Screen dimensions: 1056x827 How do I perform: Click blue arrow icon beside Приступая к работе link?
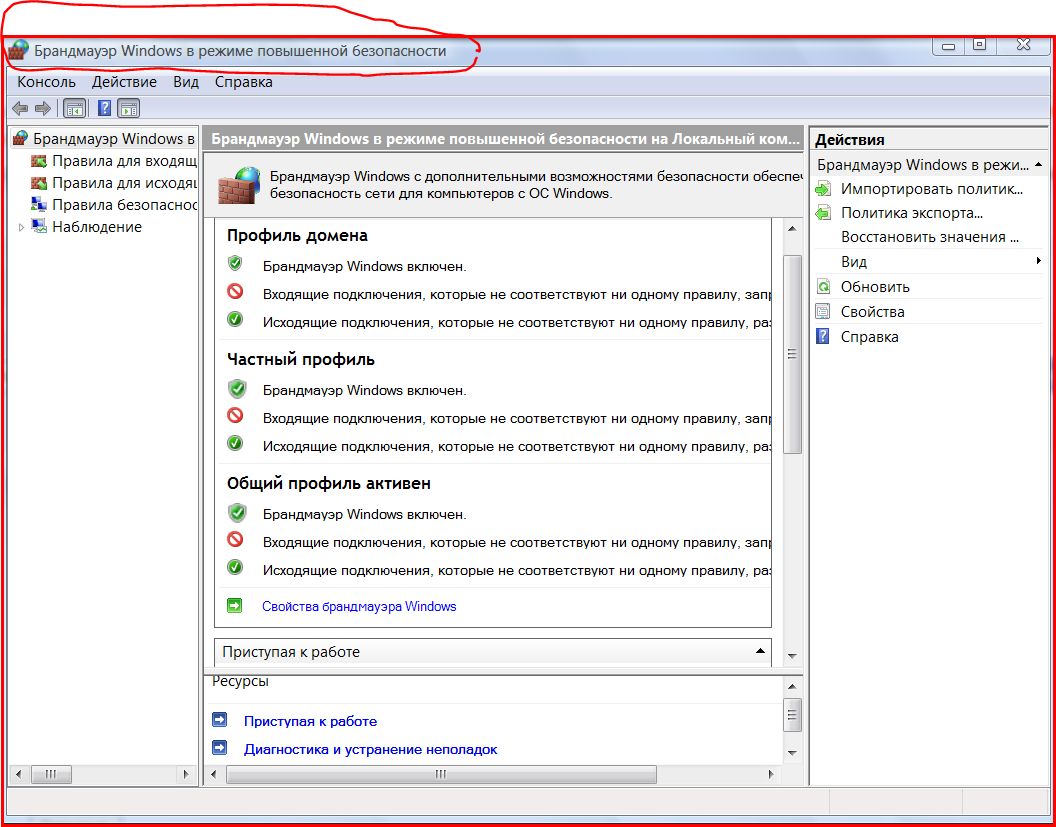[220, 721]
